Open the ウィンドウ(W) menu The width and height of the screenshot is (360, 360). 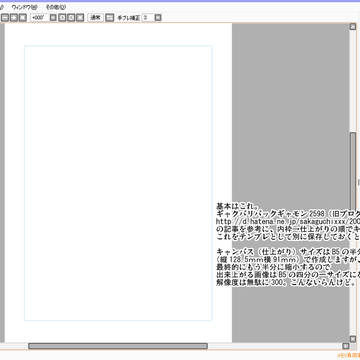[x=24, y=7]
